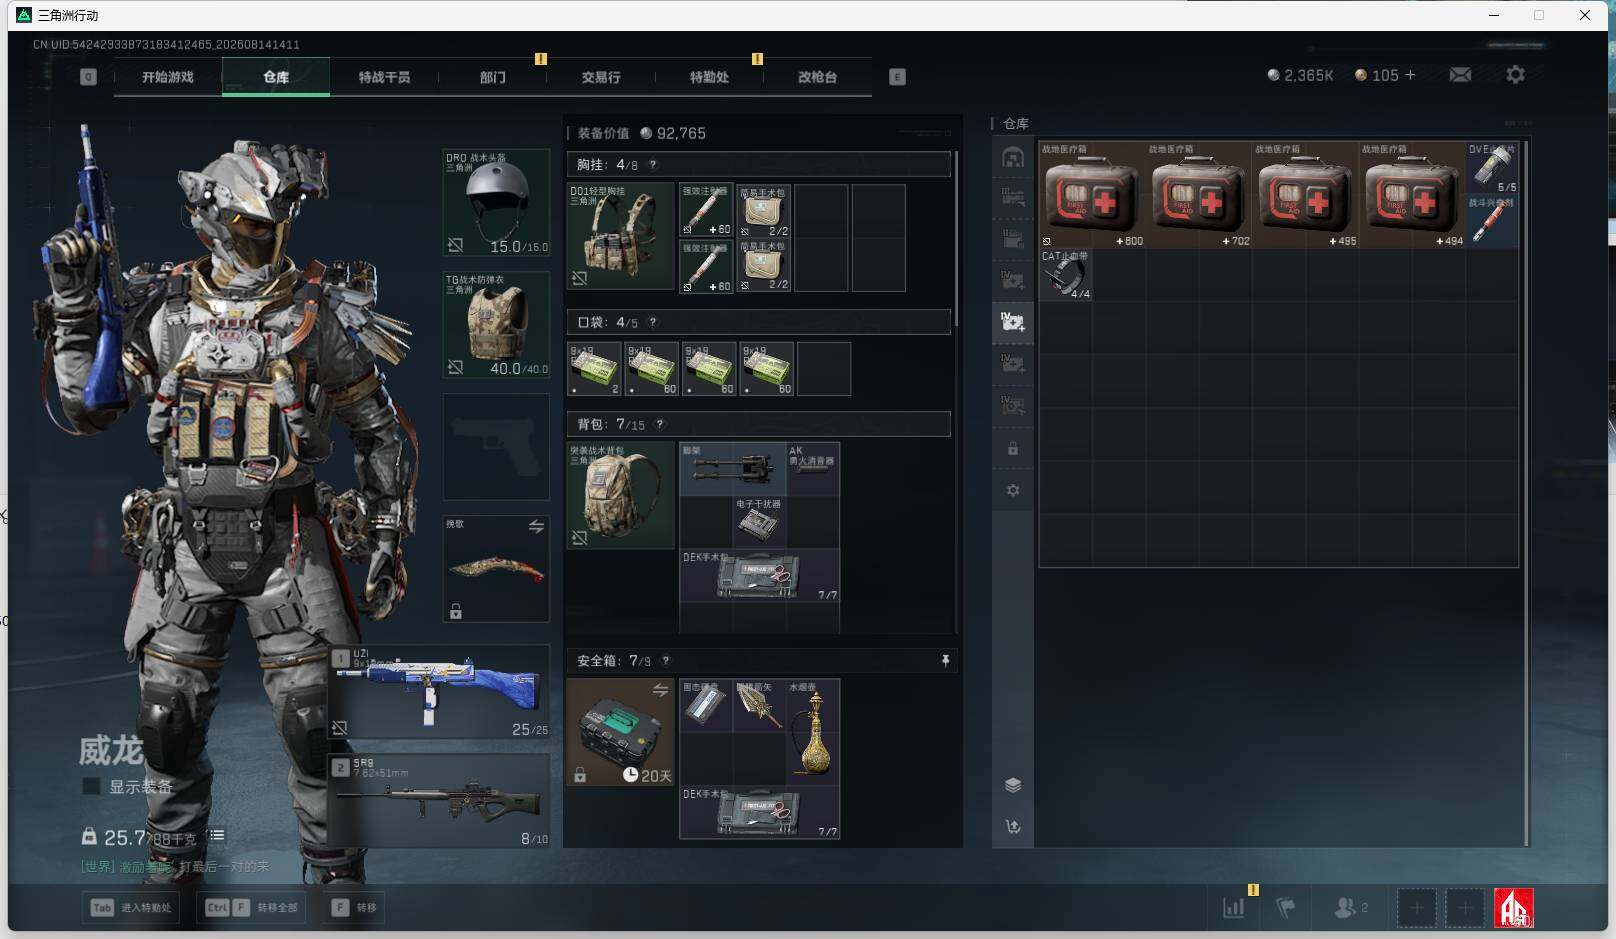Click the D01轻型胸挂 chest rig
Image resolution: width=1616 pixels, height=939 pixels.
click(620, 236)
